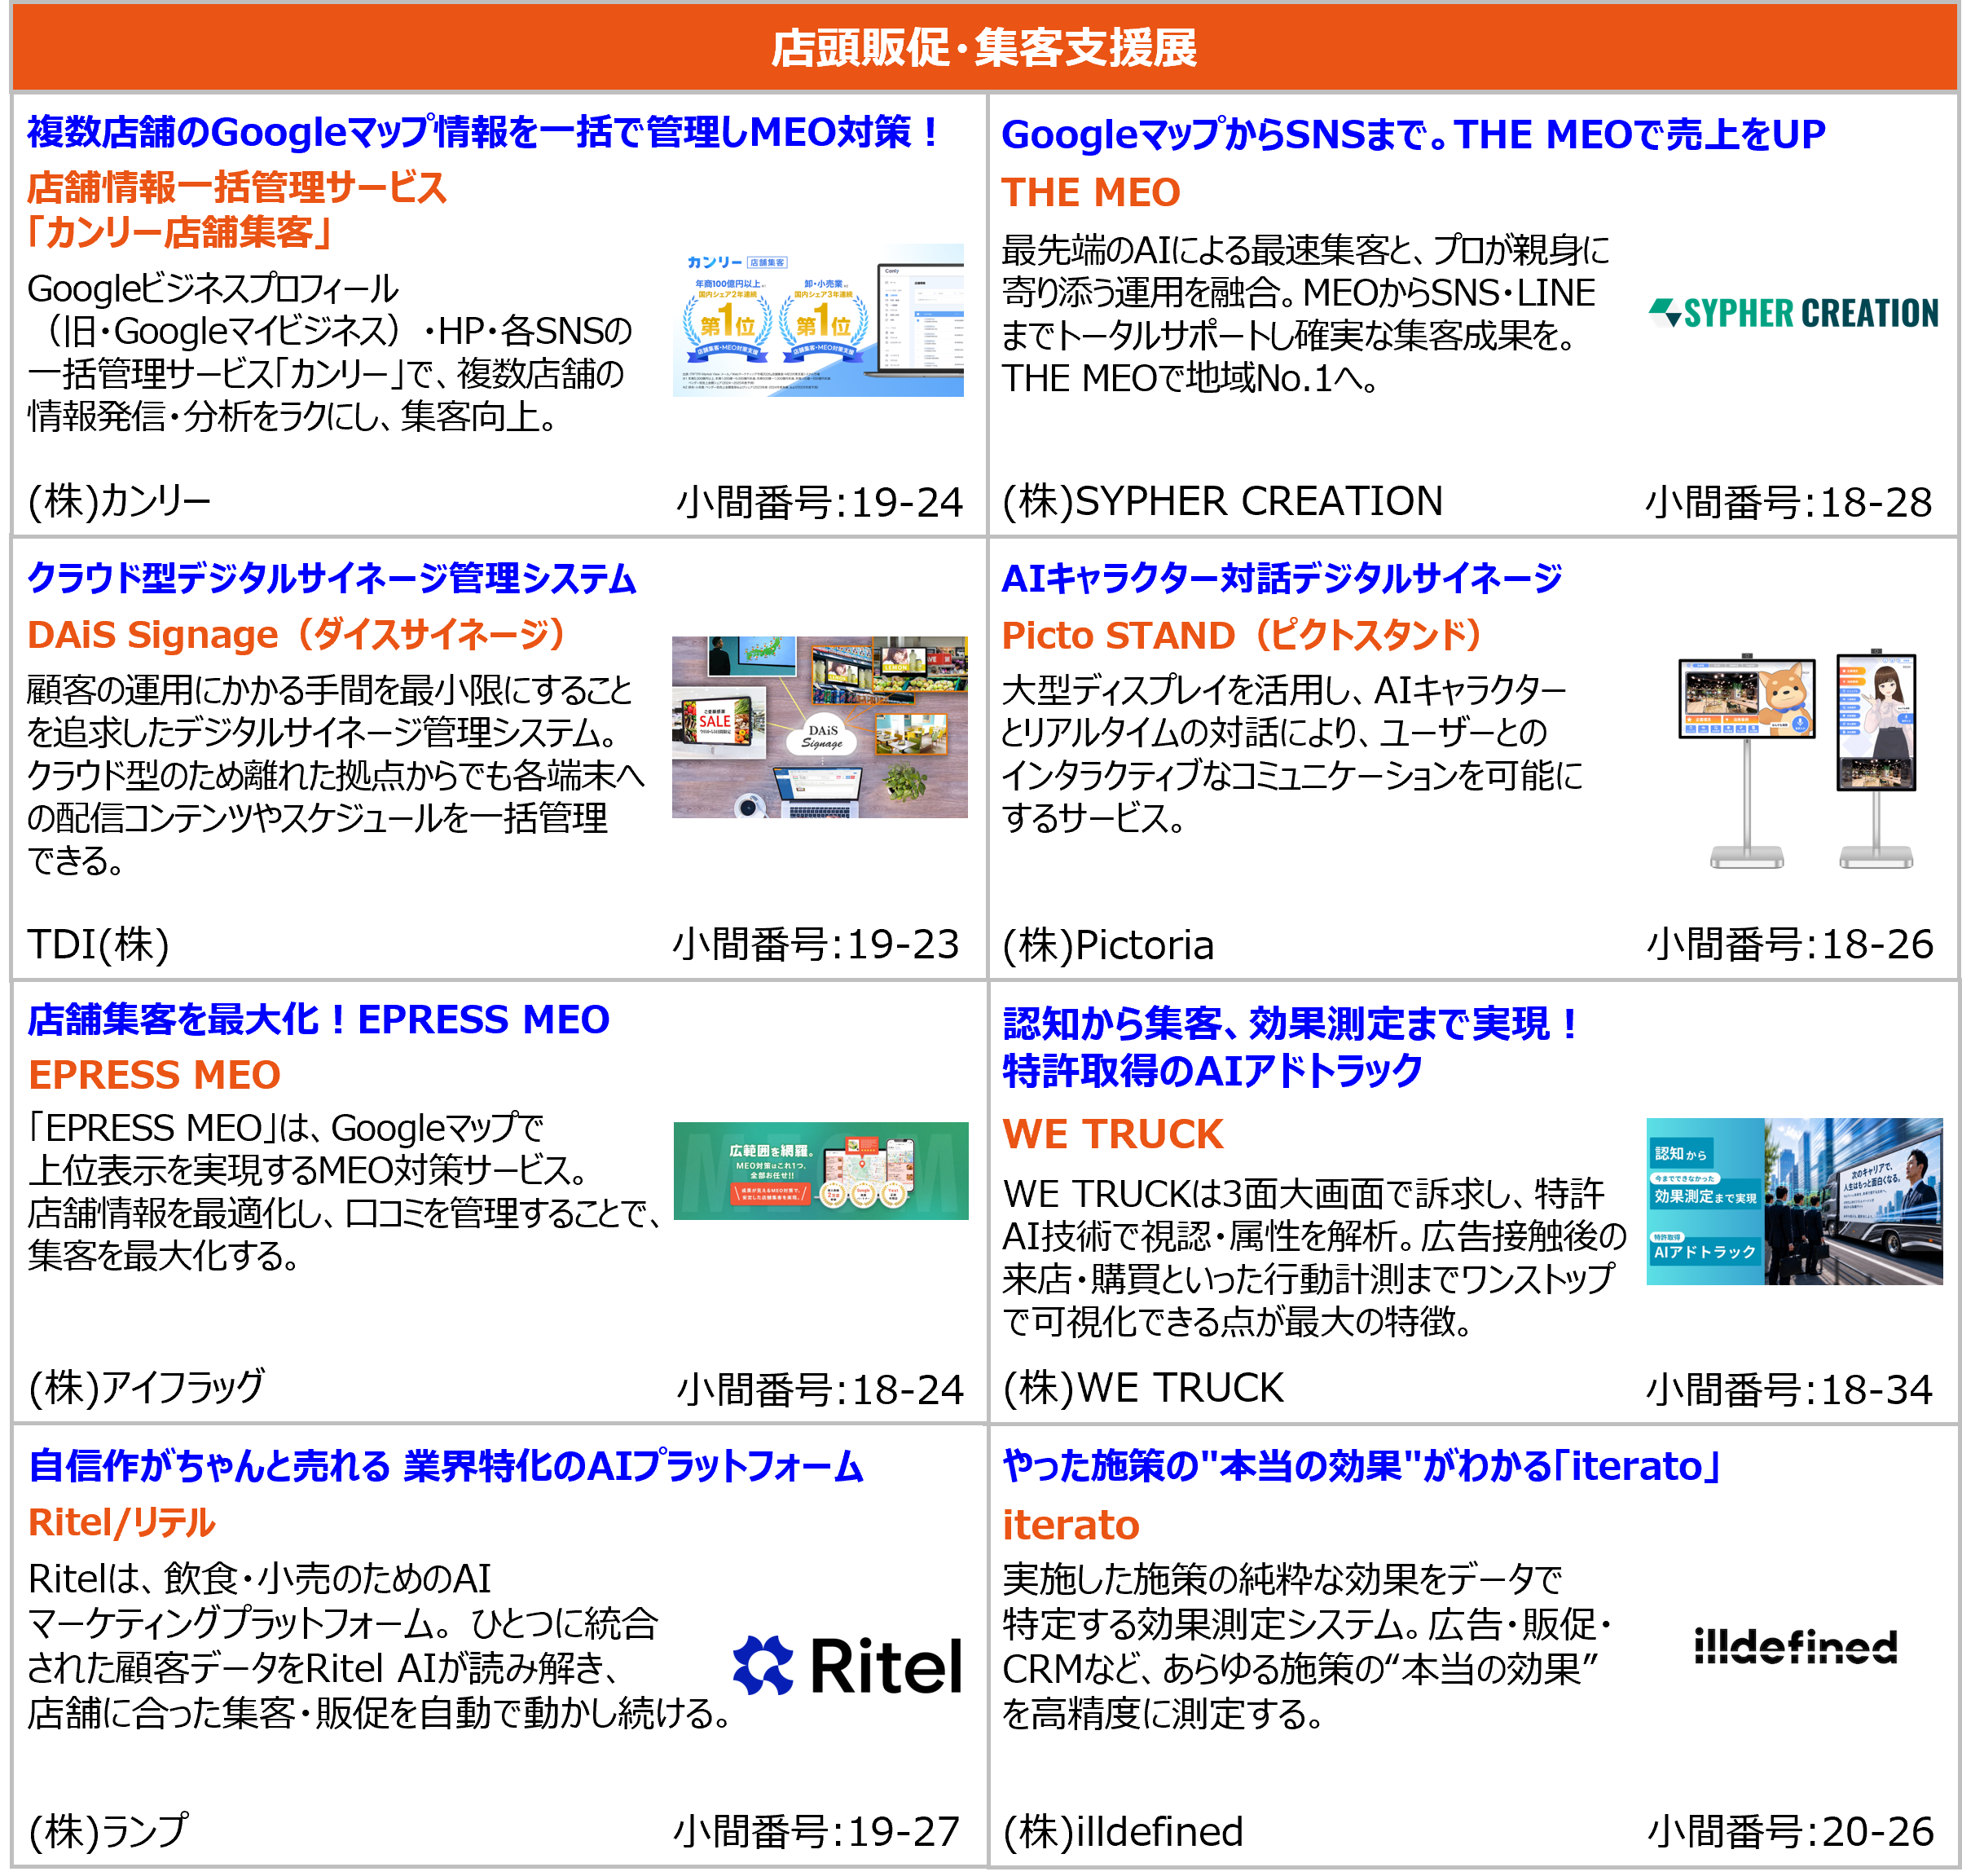The image size is (1962, 1876).
Task: Open the green EPRESS MEO banner image
Action: [821, 1171]
